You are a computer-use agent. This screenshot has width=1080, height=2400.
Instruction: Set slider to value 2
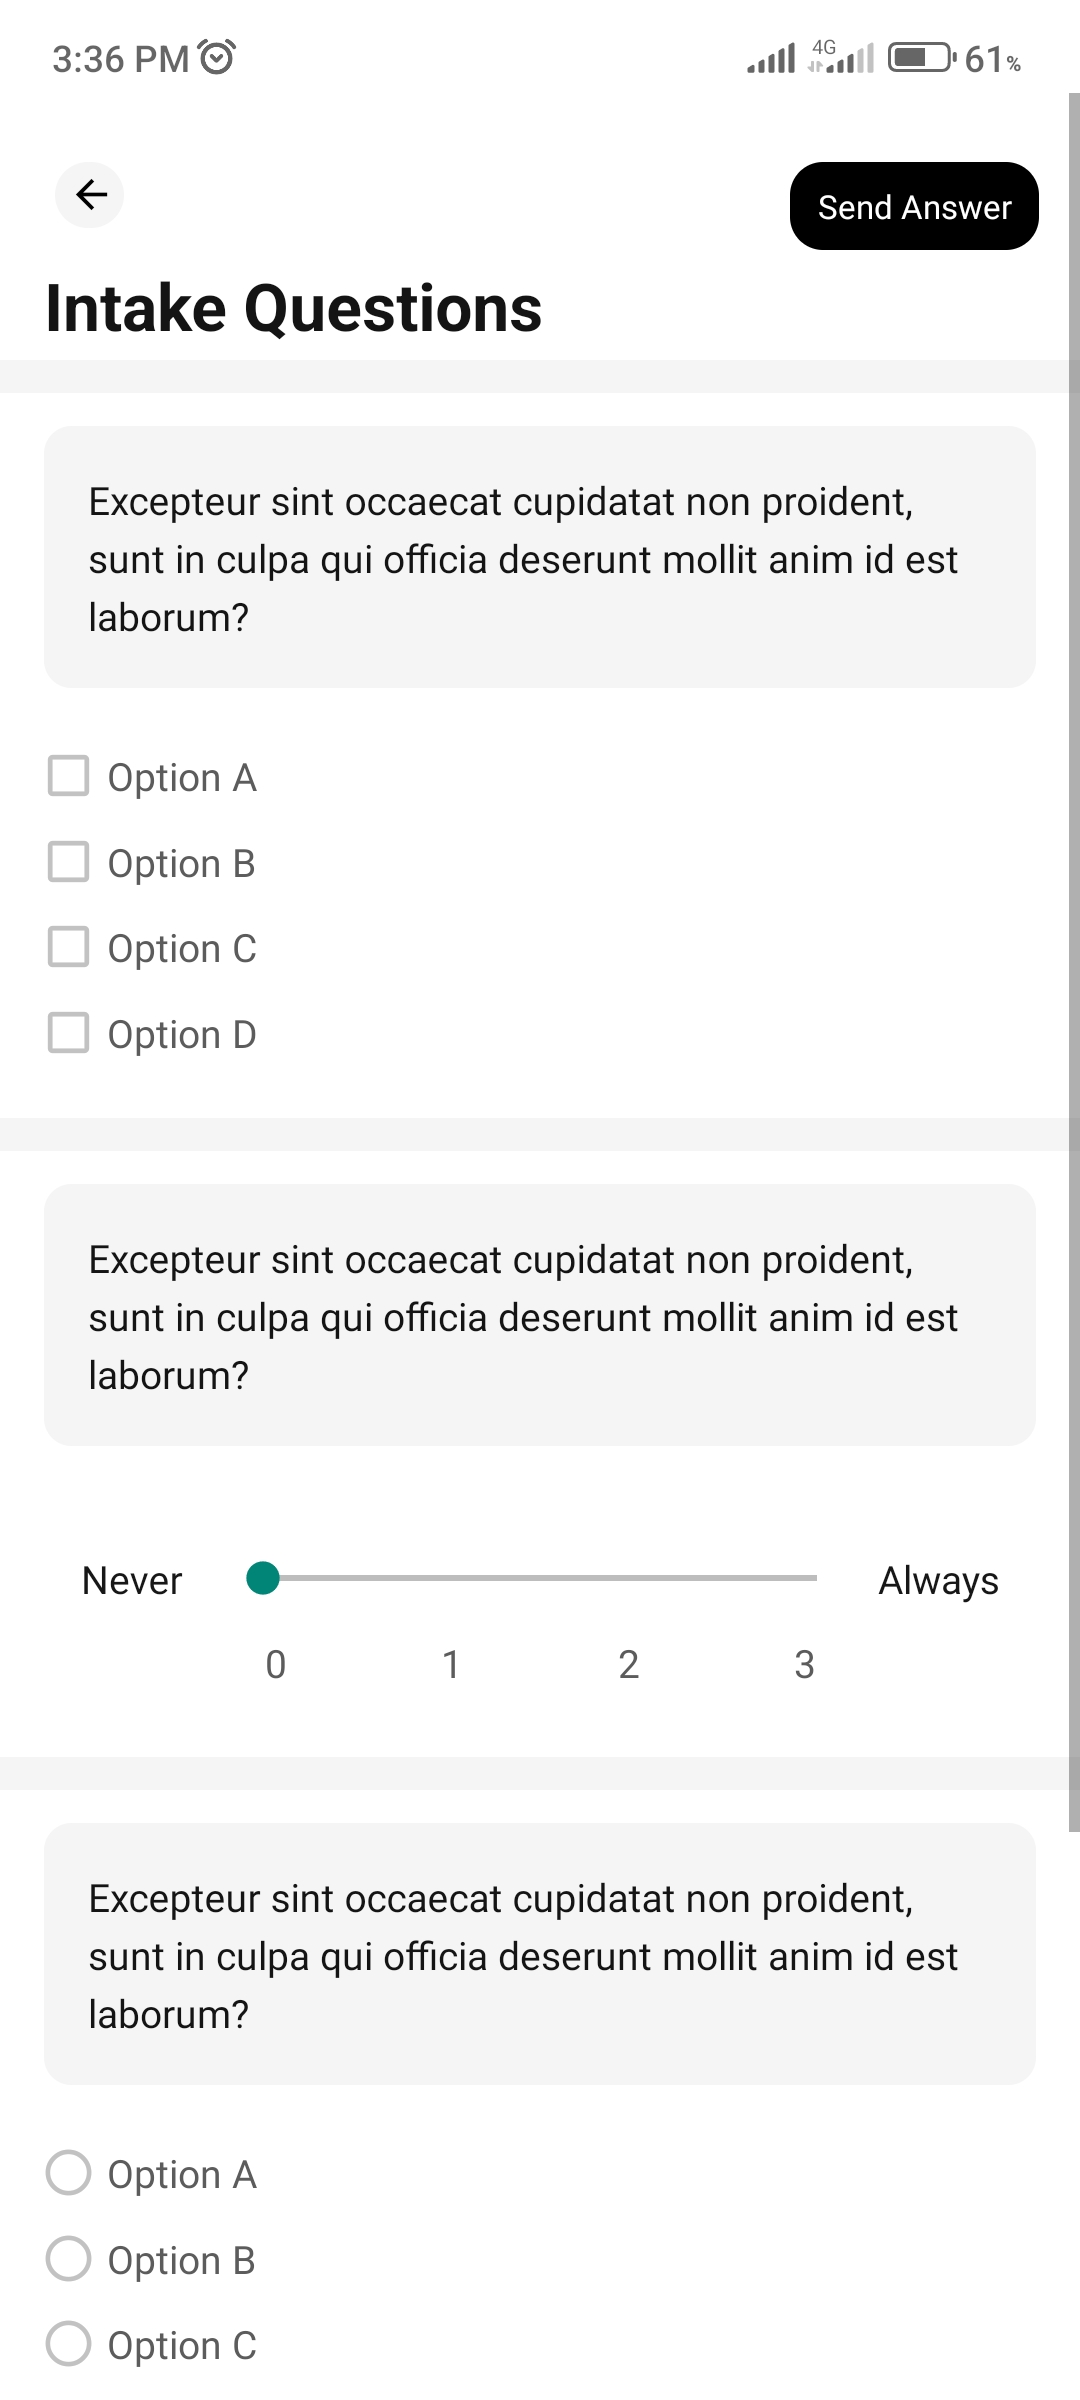click(x=629, y=1578)
